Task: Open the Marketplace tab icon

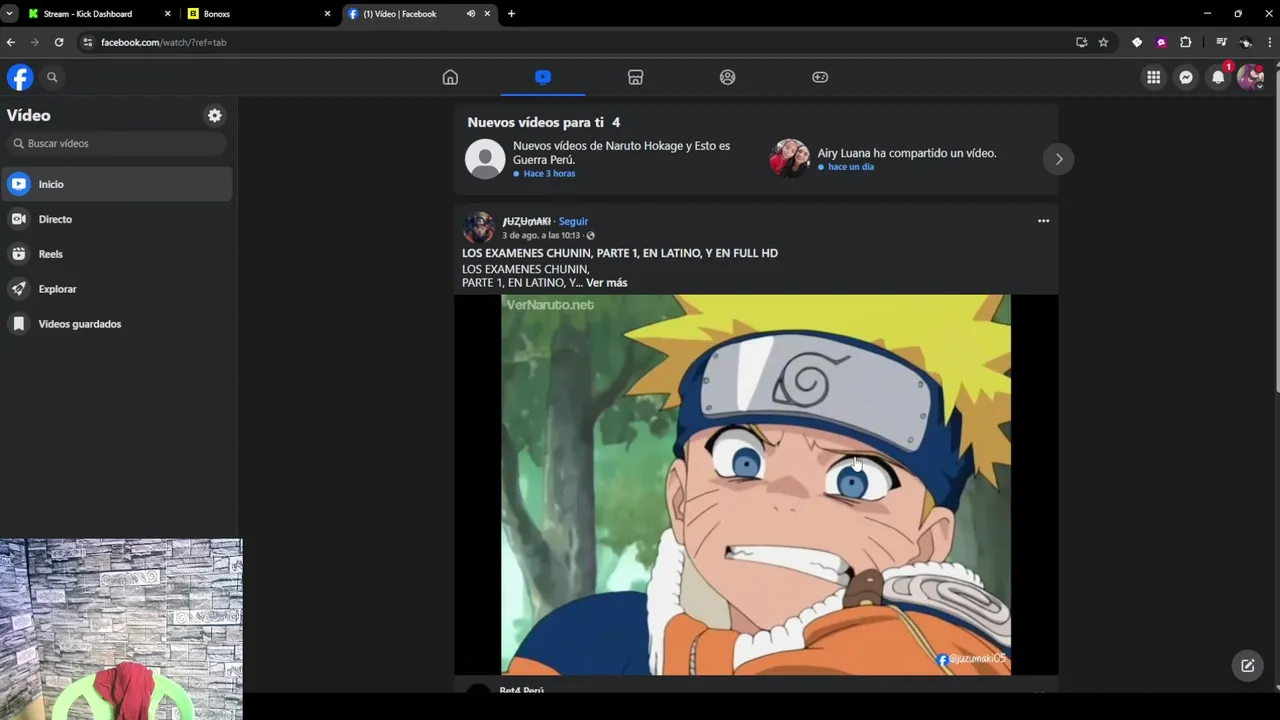Action: [x=635, y=77]
